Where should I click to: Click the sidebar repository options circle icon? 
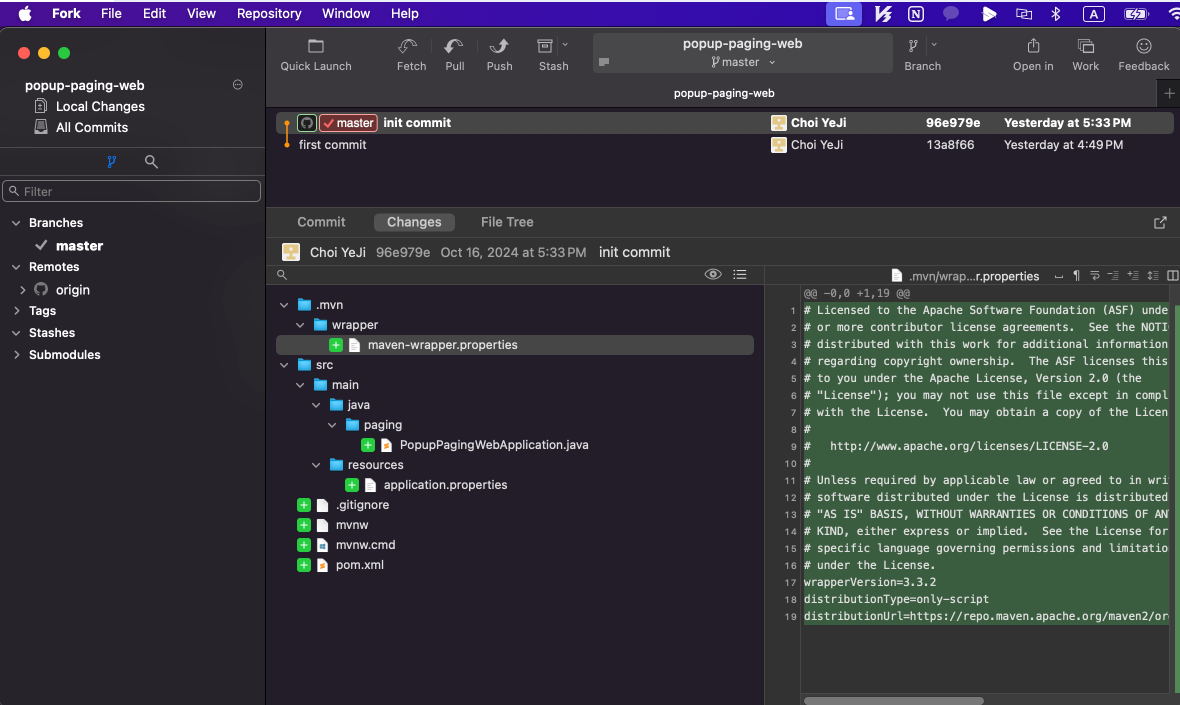coord(238,85)
